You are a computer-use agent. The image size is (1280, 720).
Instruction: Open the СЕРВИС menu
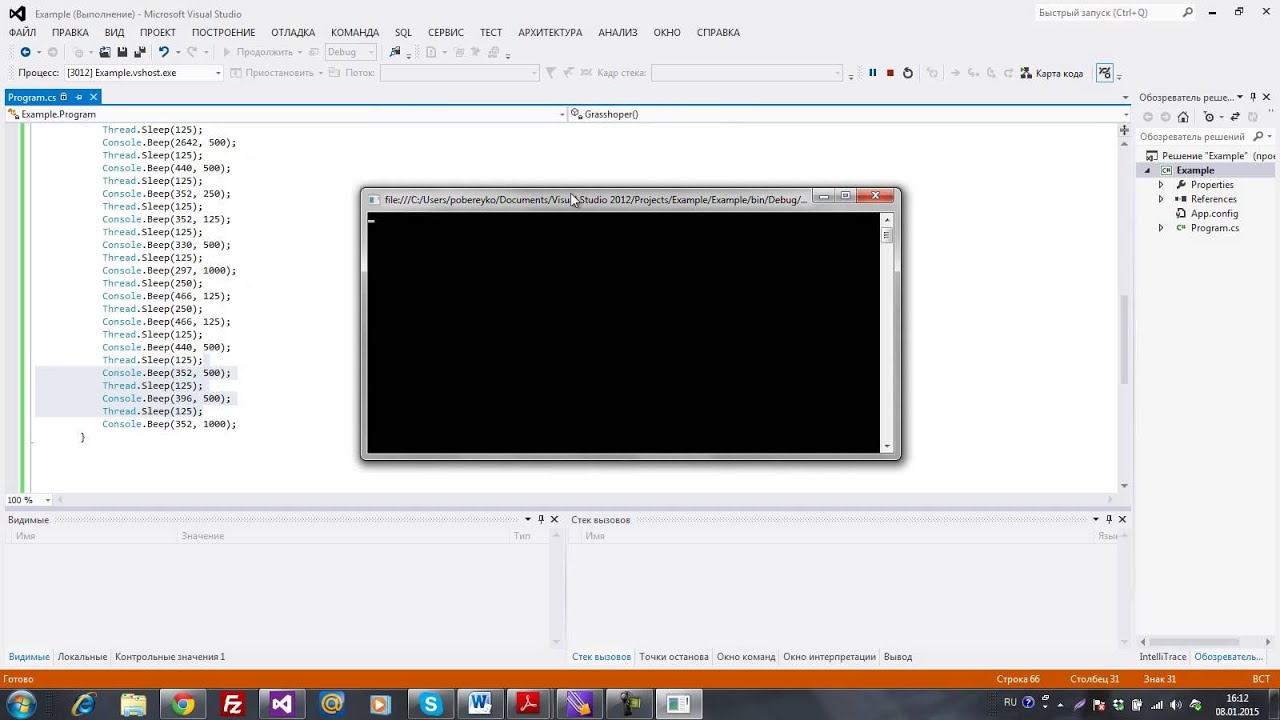point(446,33)
